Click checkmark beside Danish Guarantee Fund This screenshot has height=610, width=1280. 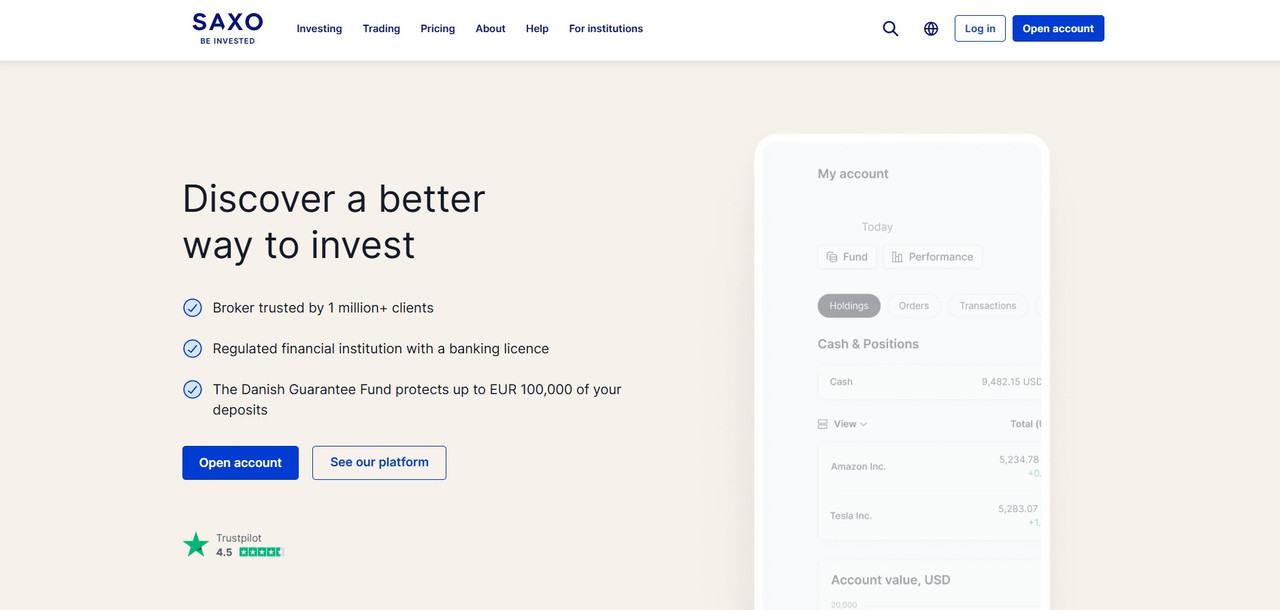coord(193,389)
